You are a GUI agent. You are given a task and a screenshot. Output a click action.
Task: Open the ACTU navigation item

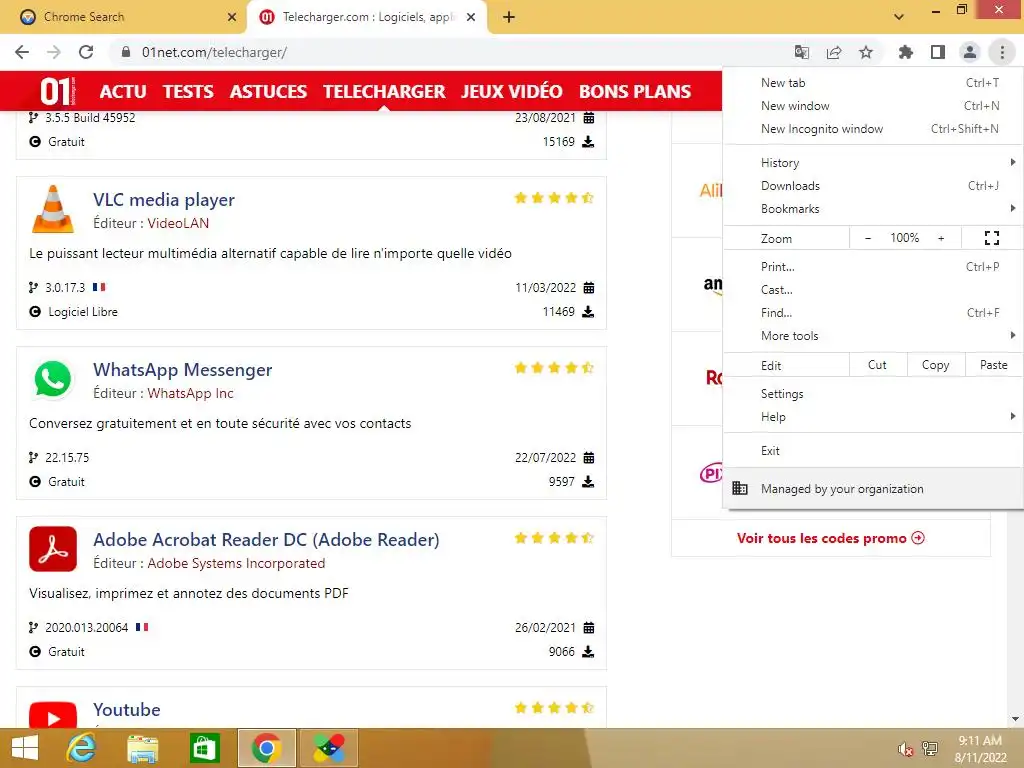(x=123, y=91)
